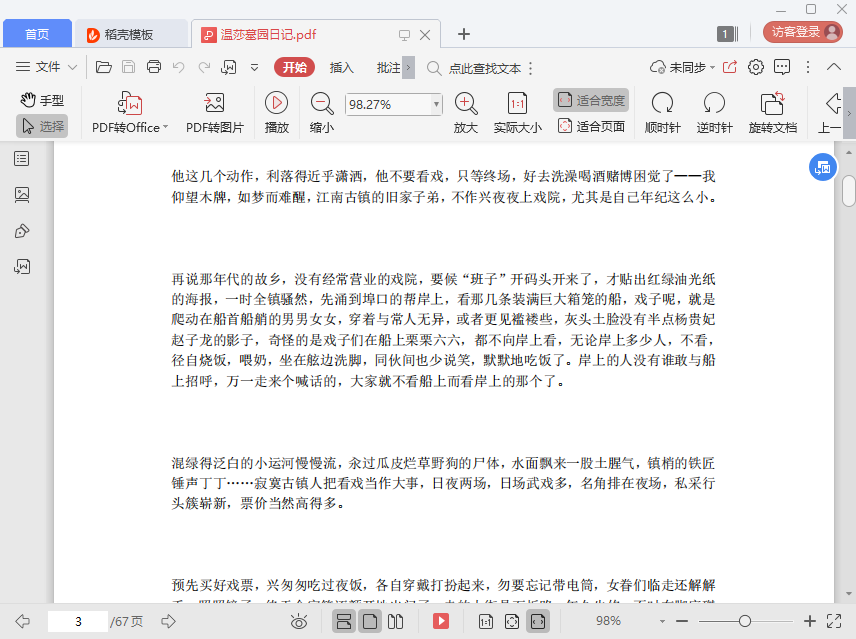Enable continuous scroll view mode
This screenshot has height=639, width=856.
(344, 621)
